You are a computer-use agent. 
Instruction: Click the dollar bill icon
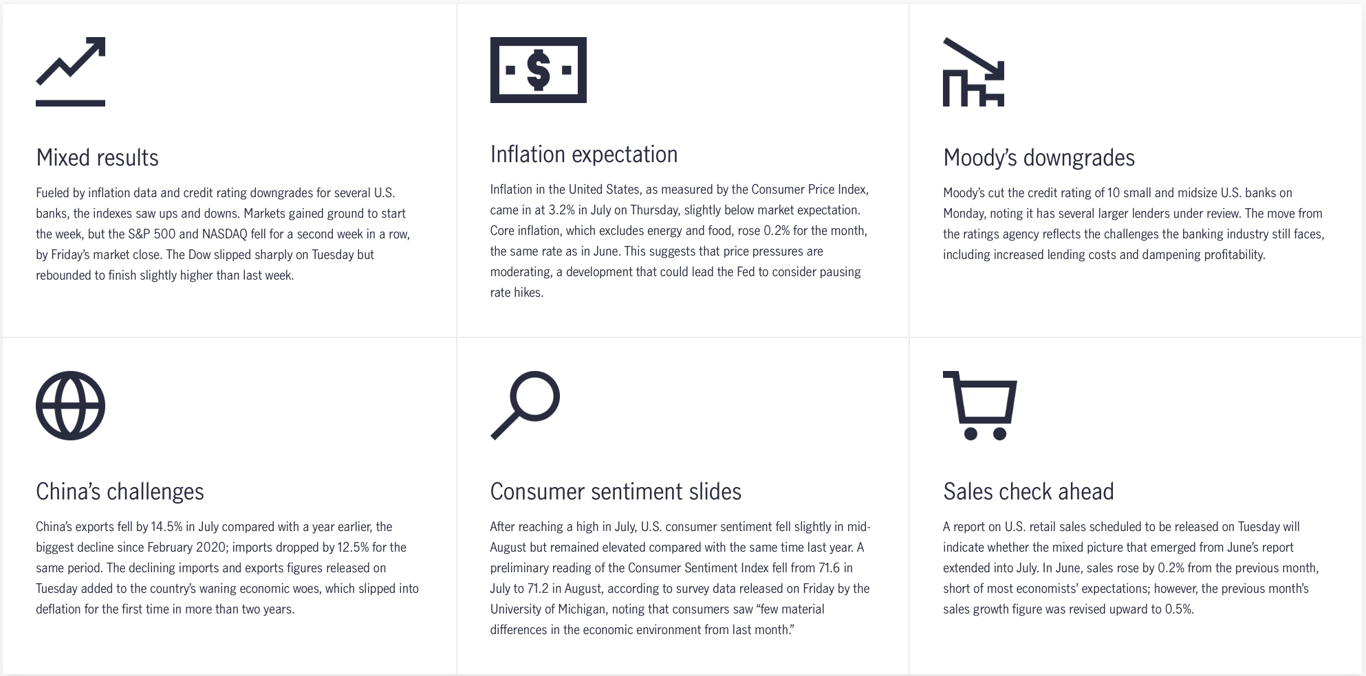(x=538, y=70)
